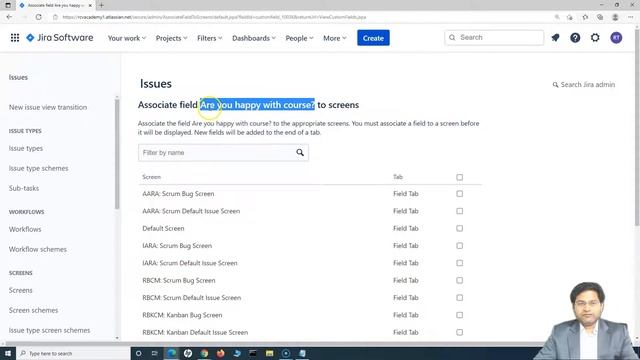640x360 pixels.
Task: Open Issue type screen schemes link
Action: coord(49,331)
